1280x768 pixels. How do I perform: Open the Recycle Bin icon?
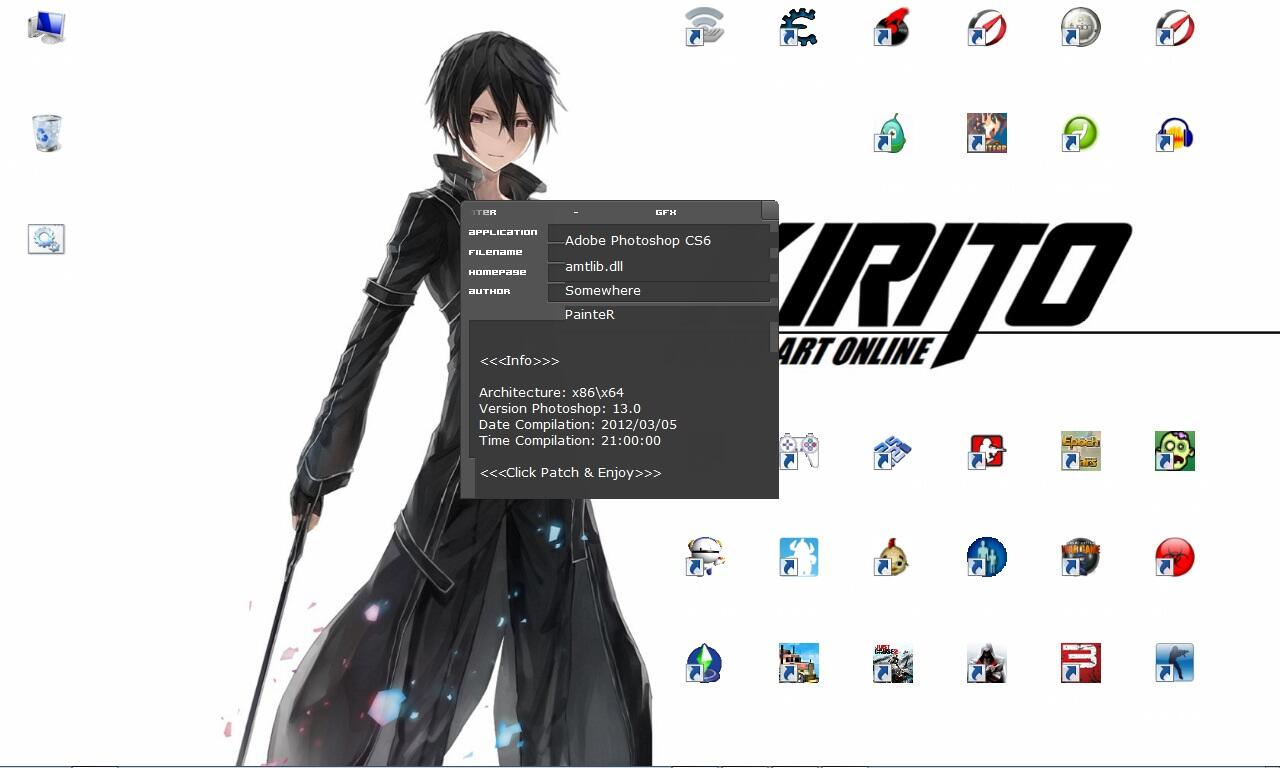pos(47,133)
